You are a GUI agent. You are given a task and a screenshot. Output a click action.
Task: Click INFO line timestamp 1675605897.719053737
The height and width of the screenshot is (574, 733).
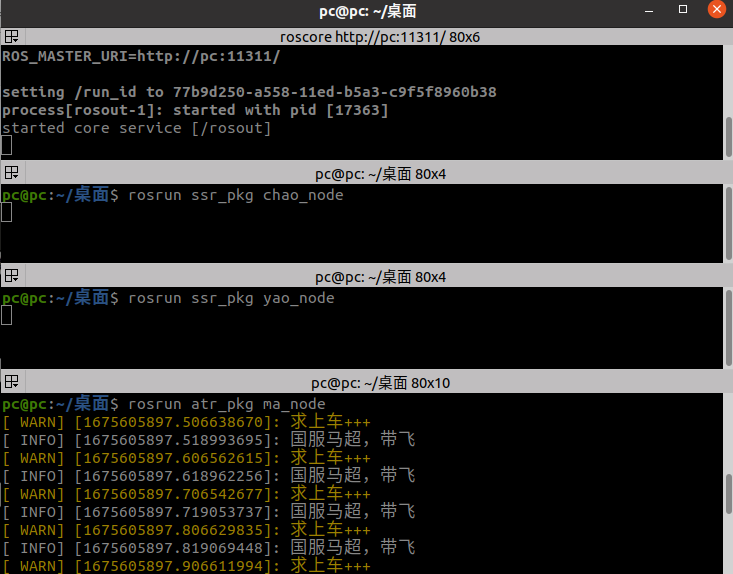(x=173, y=512)
